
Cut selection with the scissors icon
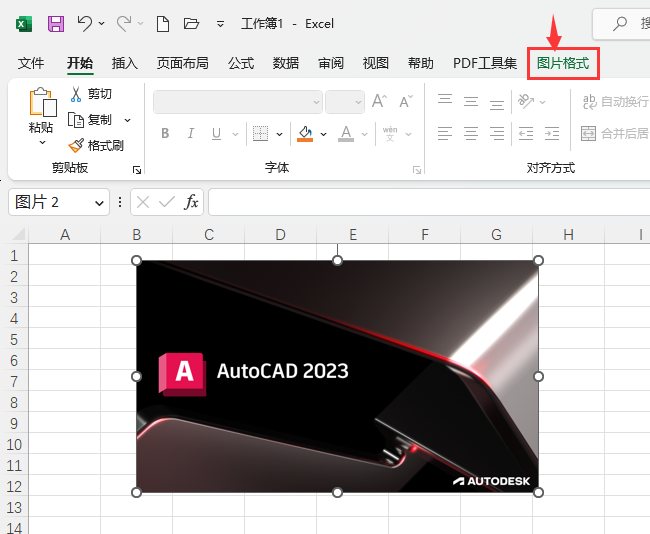coord(75,94)
